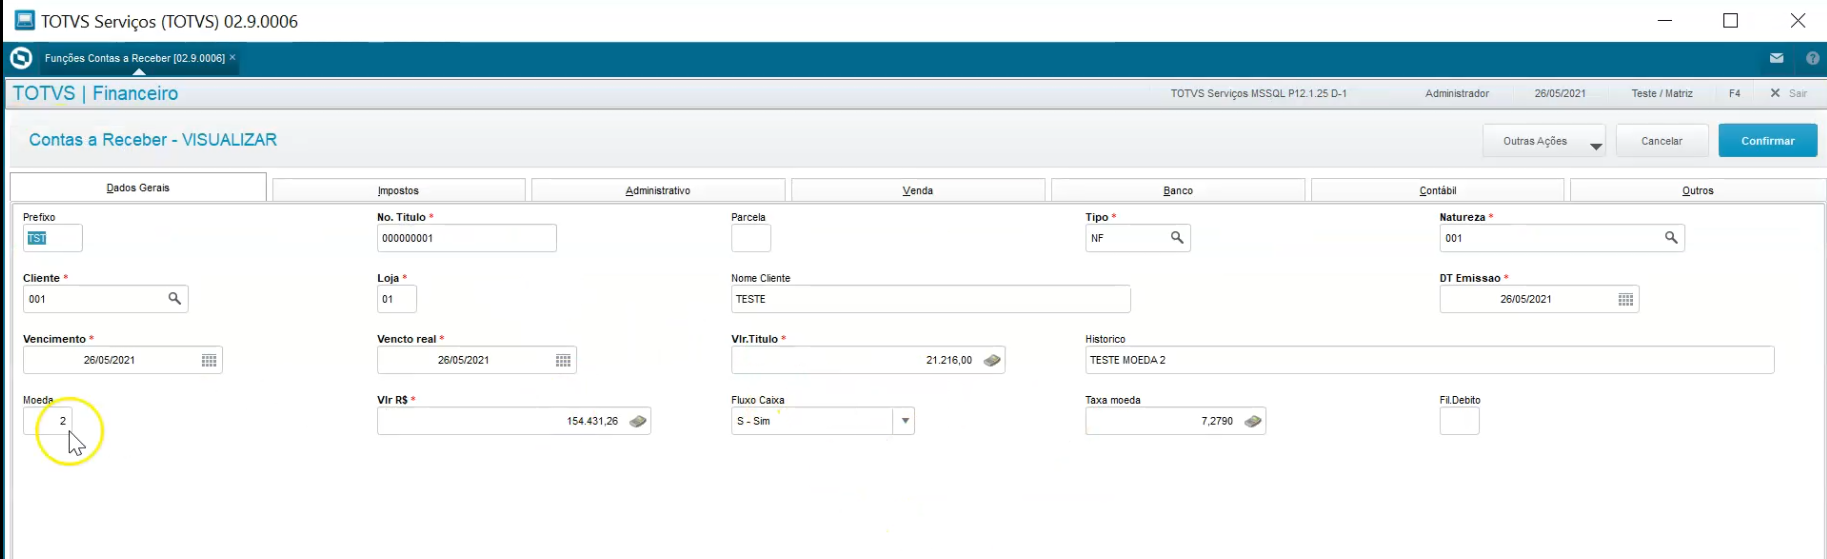Click TOTVS Serviços MSSQL P12.1.25 environment text
This screenshot has width=1827, height=559.
(1259, 93)
